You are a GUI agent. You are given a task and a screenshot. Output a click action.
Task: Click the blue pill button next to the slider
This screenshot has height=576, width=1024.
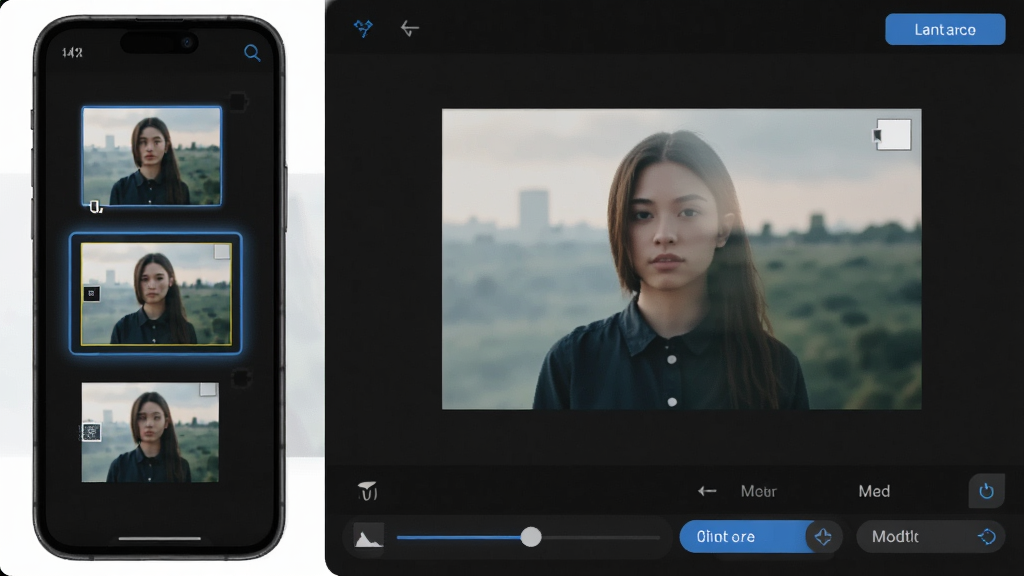(761, 537)
